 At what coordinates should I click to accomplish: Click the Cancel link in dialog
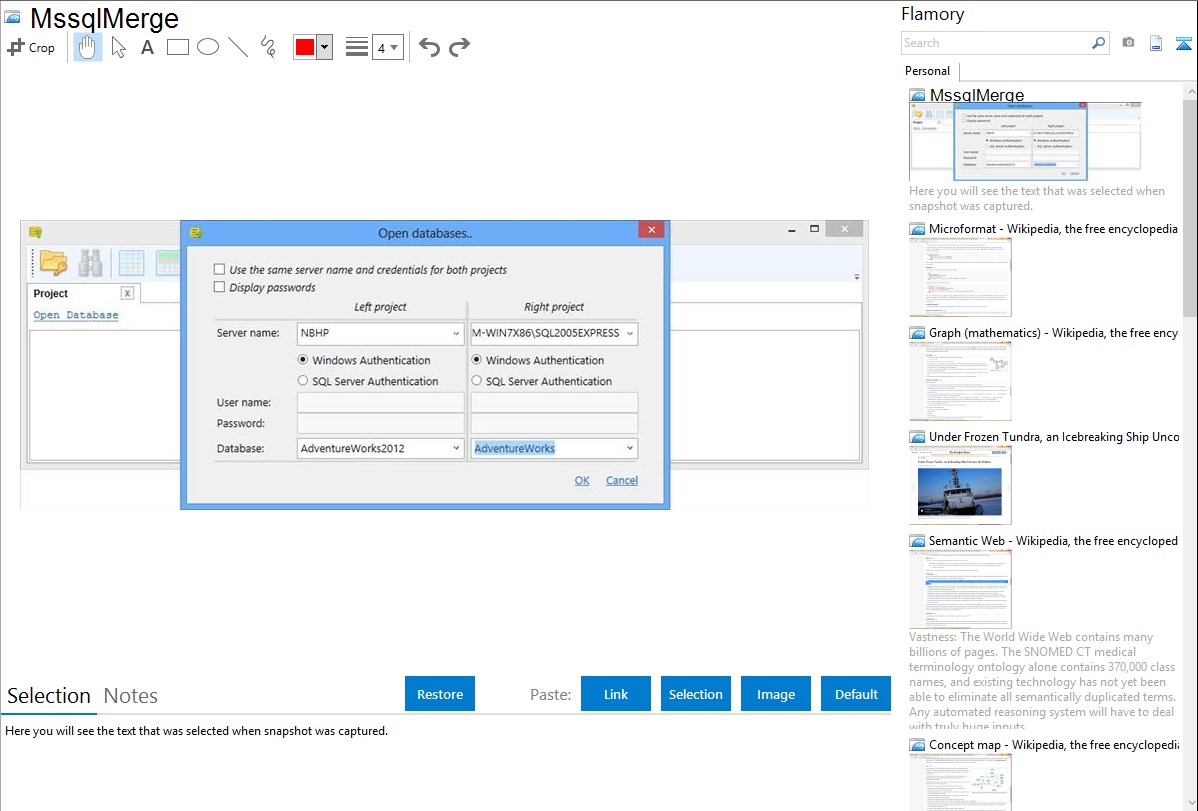pyautogui.click(x=622, y=480)
